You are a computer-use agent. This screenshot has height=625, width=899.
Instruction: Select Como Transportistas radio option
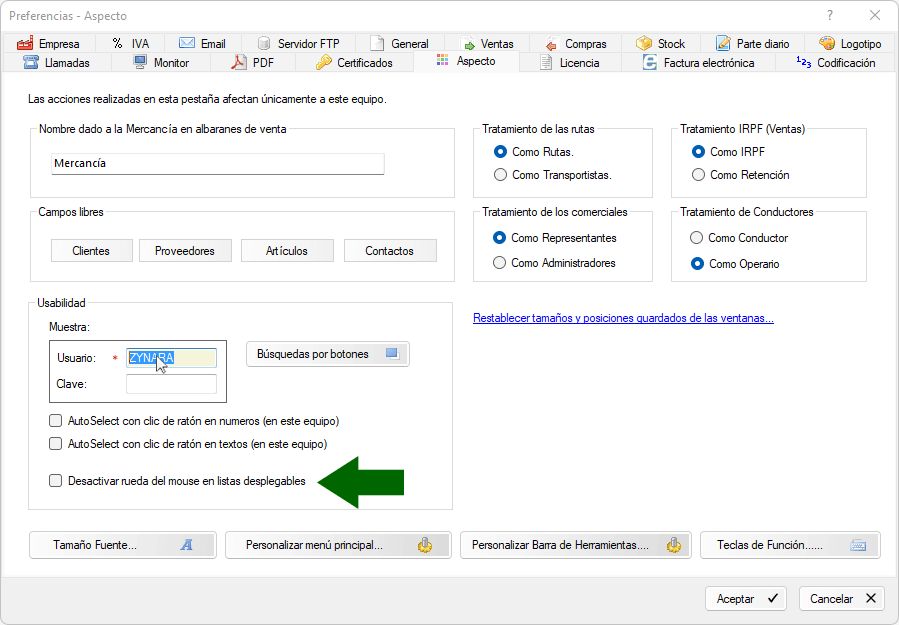[x=501, y=175]
